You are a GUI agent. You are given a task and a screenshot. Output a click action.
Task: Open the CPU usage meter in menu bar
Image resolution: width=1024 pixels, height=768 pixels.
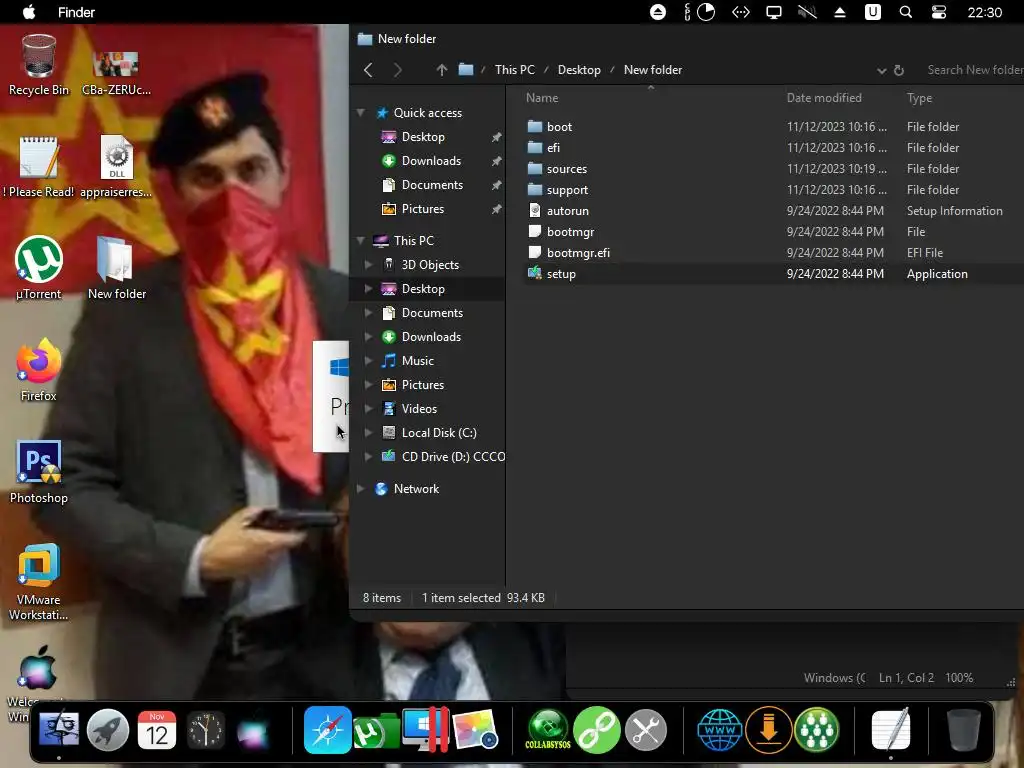click(x=706, y=12)
